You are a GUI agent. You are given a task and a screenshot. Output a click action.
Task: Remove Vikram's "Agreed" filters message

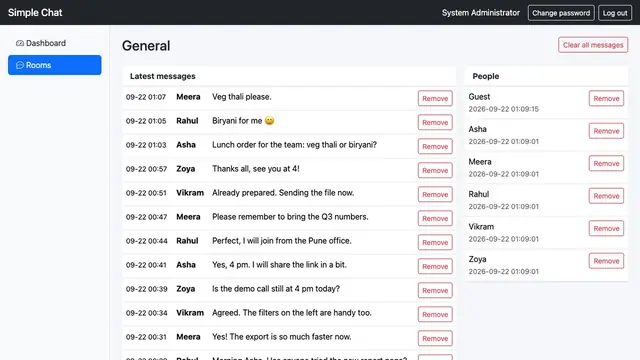435,315
